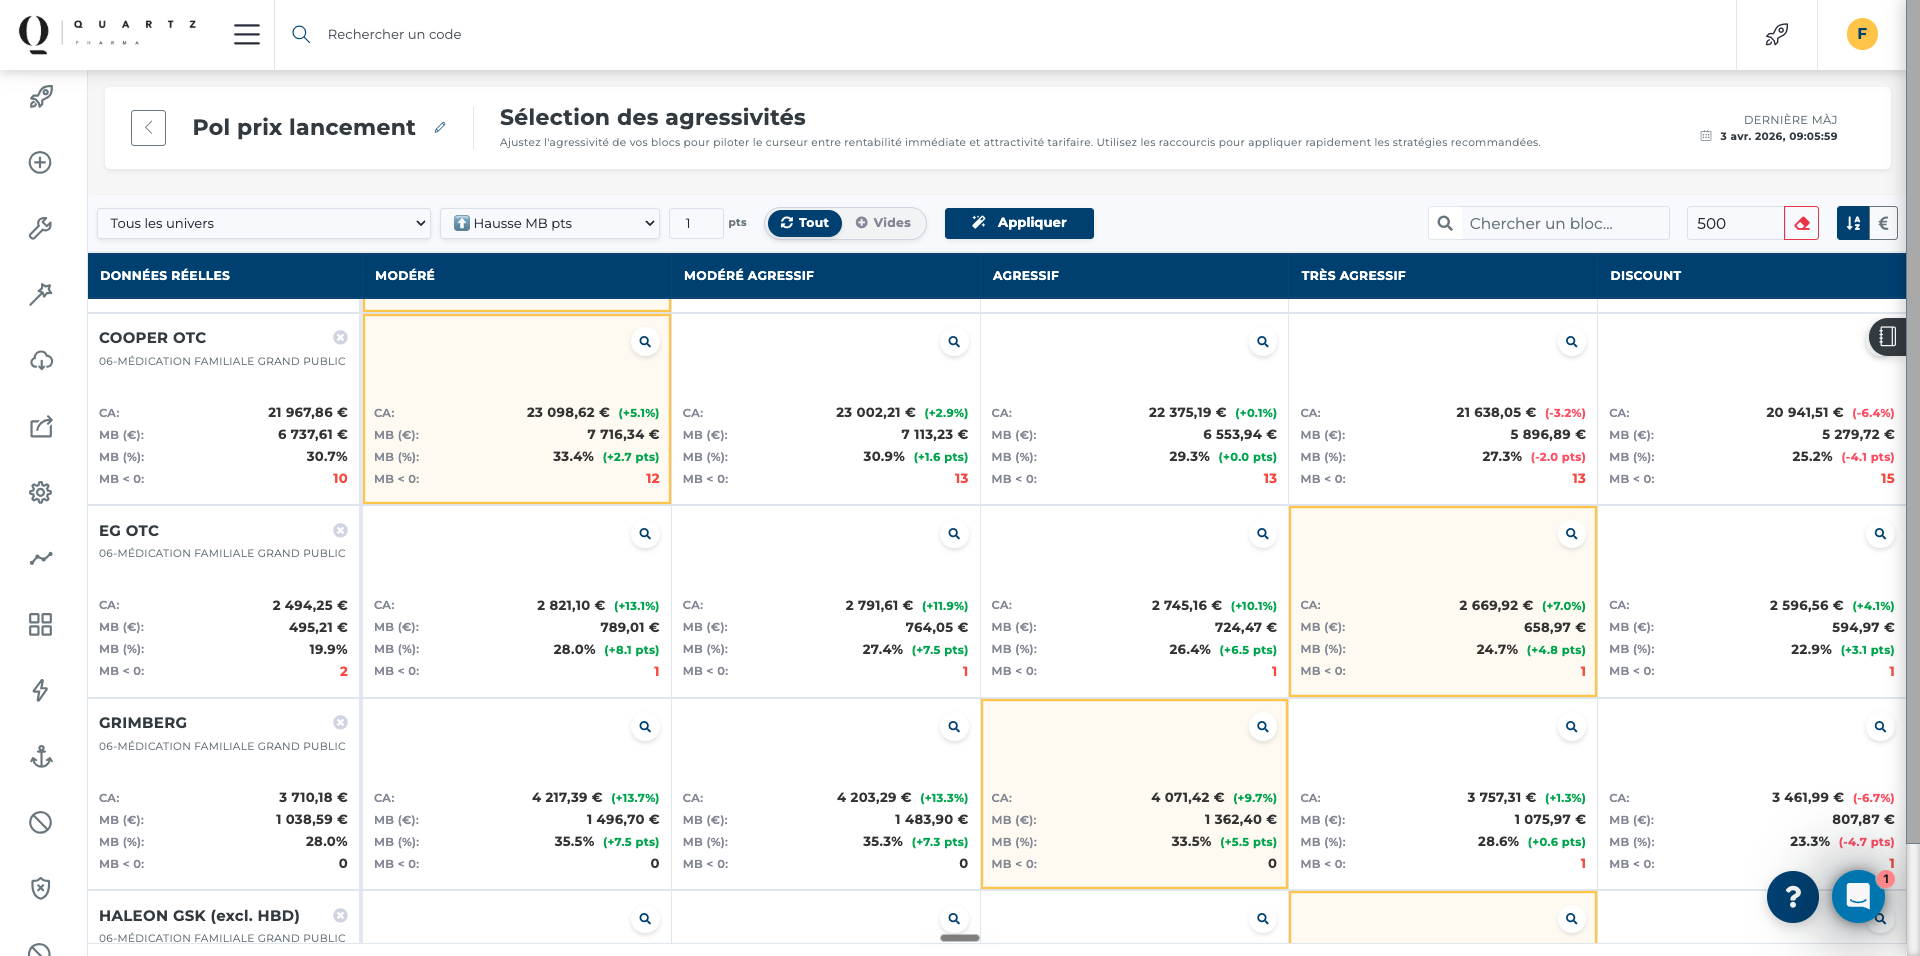Viewport: 1920px width, 956px height.
Task: Open the hamburger menu beside Quartz logo
Action: coord(247,35)
